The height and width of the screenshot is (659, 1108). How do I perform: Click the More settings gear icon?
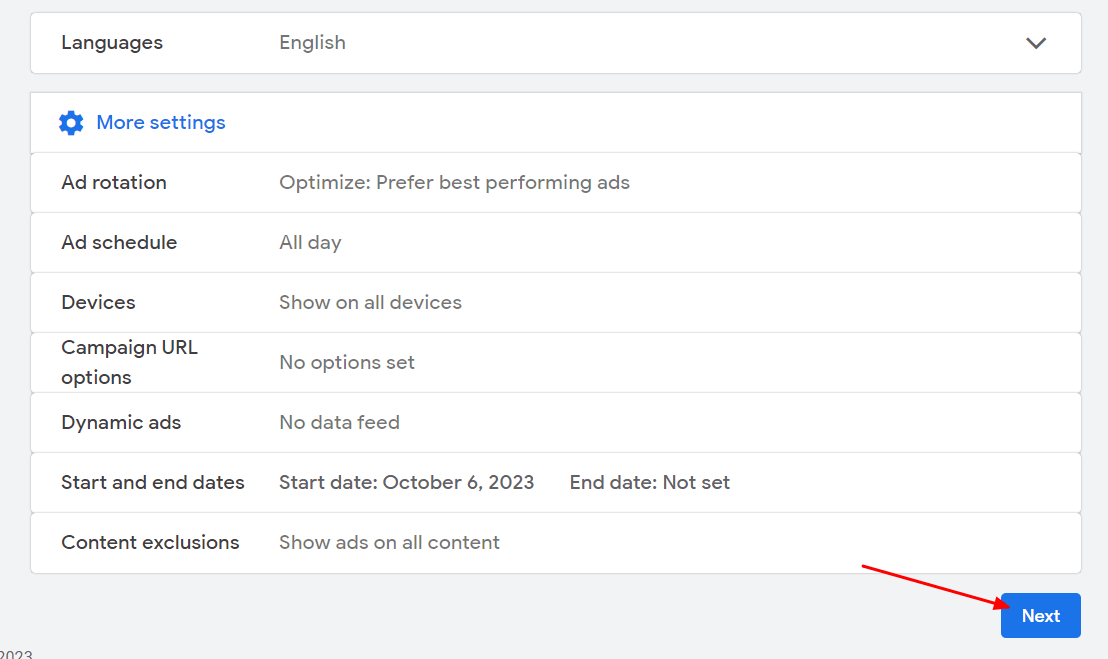tap(71, 122)
